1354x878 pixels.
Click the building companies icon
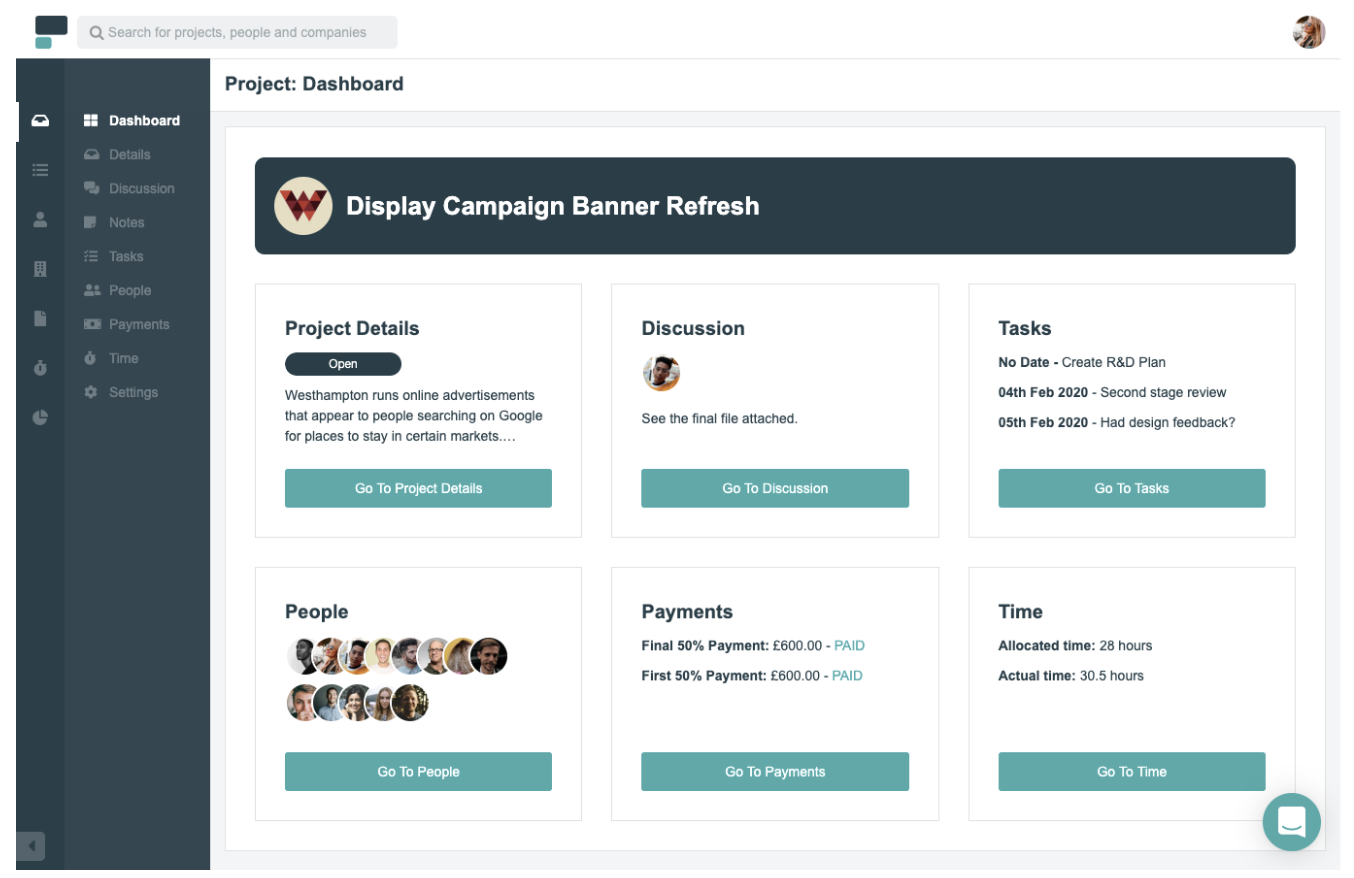pyautogui.click(x=40, y=268)
